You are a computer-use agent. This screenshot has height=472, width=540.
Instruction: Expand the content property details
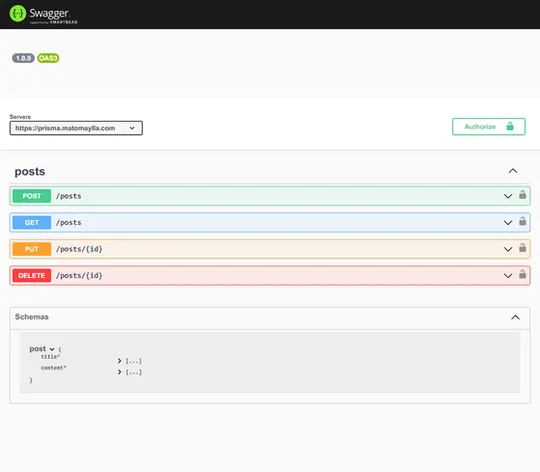tap(120, 372)
